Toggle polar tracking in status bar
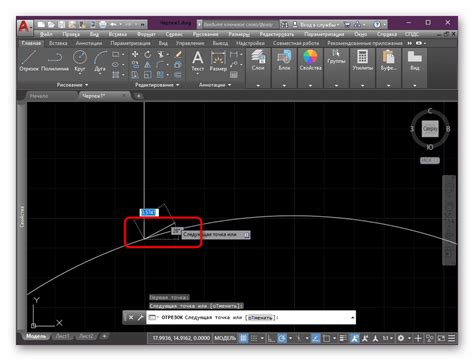Viewport: 474px width, 361px height. pyautogui.click(x=282, y=338)
